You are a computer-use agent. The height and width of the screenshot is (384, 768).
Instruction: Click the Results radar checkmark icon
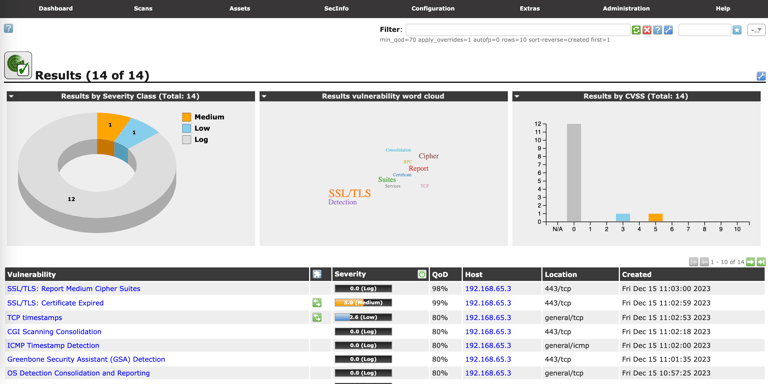pyautogui.click(x=18, y=65)
